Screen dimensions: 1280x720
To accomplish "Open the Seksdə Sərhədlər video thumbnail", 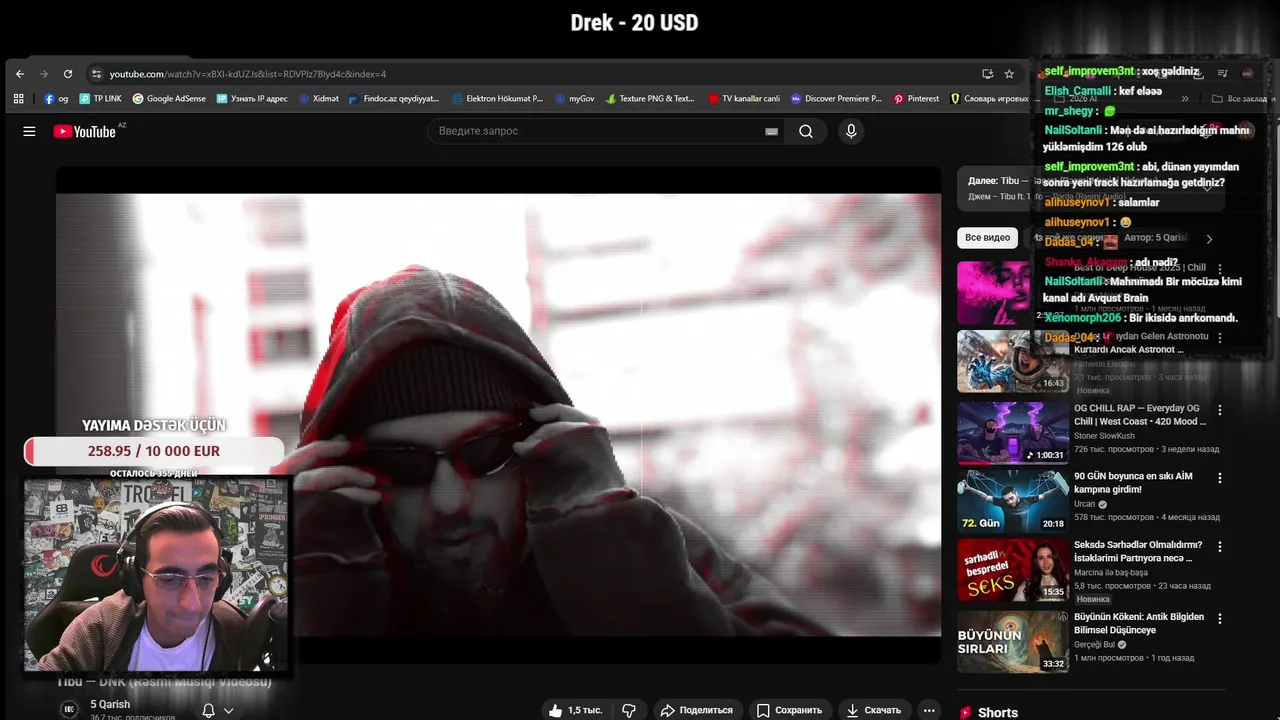I will (x=1013, y=570).
